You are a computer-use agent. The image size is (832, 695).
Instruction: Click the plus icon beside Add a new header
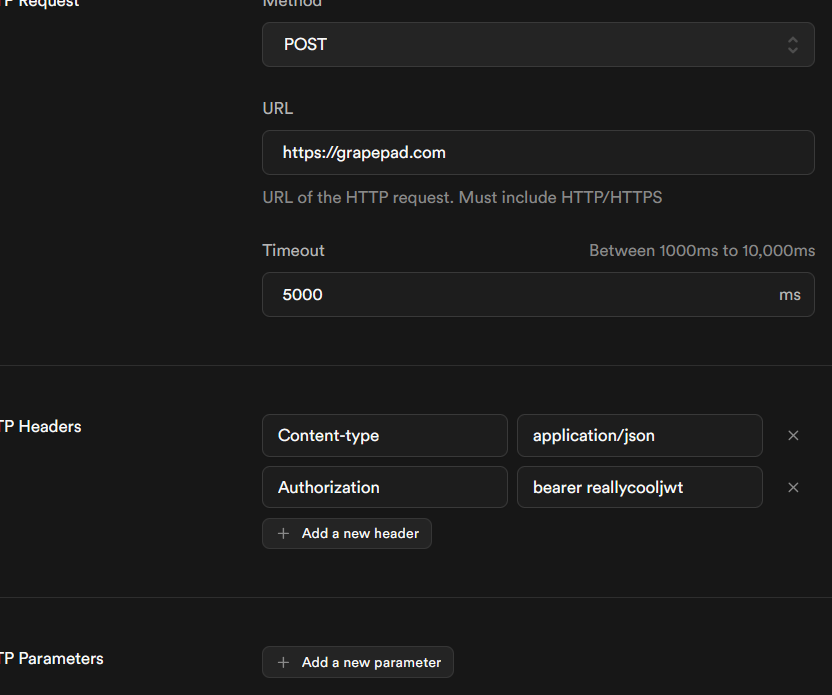tap(283, 534)
